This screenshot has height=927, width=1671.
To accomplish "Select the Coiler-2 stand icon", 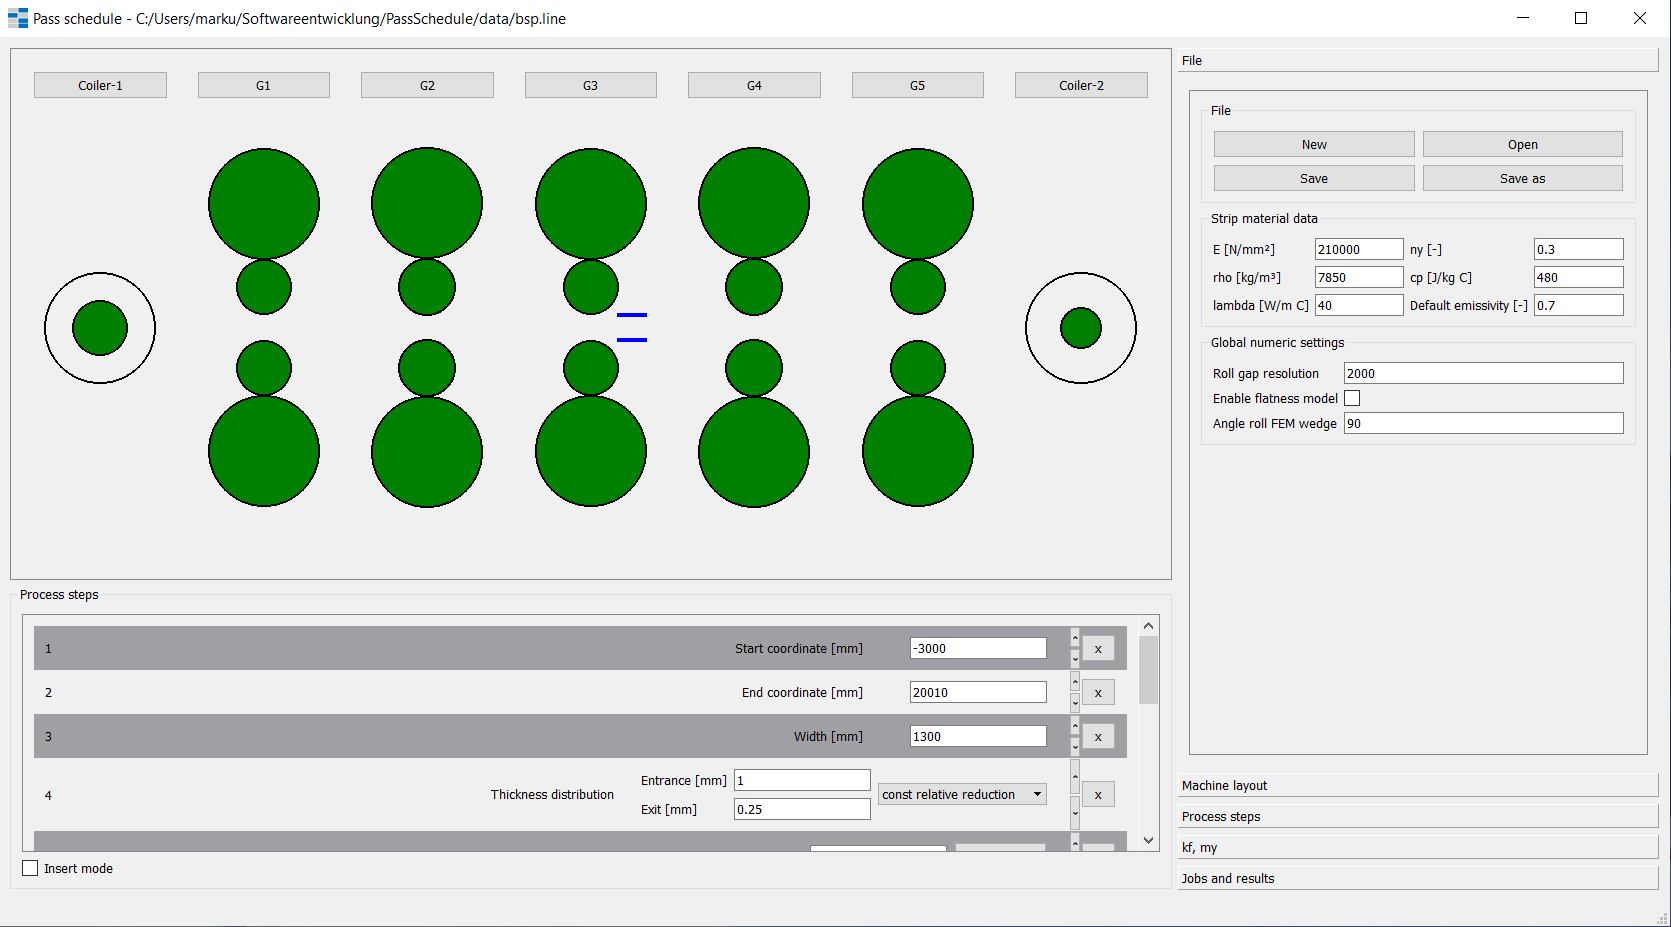I will [x=1081, y=85].
